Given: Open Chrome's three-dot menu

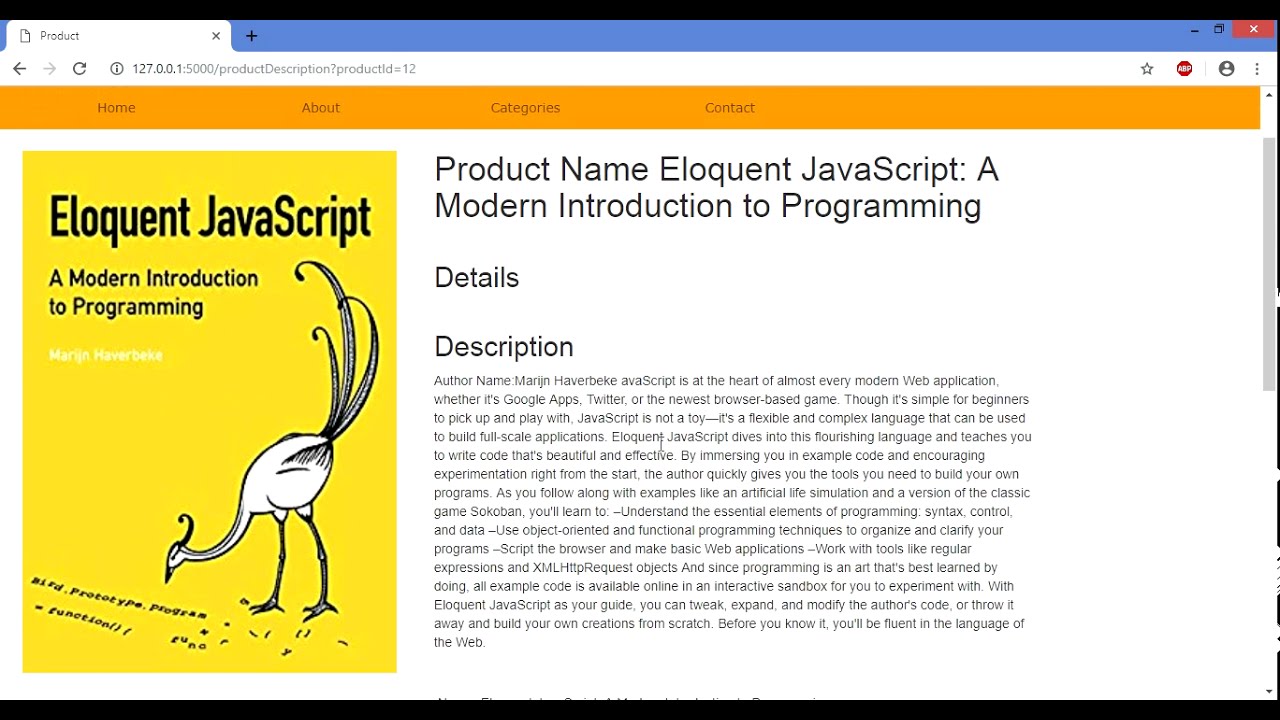Looking at the screenshot, I should (1257, 69).
